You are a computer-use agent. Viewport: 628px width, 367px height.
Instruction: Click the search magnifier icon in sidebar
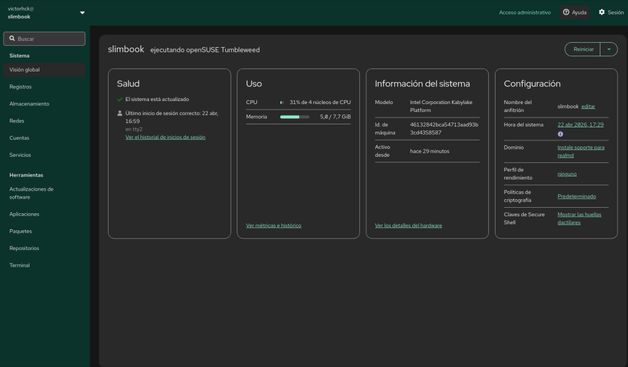pos(12,38)
